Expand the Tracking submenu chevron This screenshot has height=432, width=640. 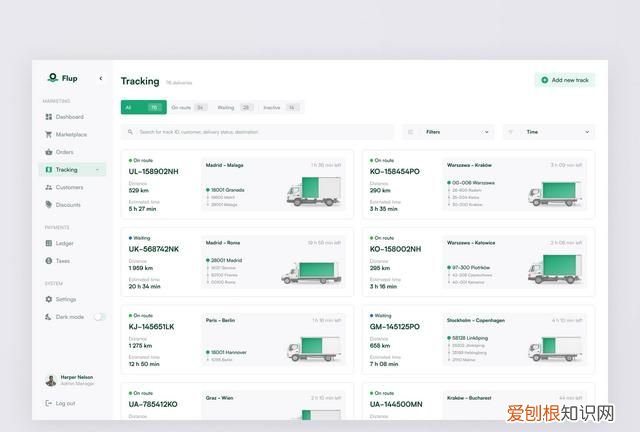98,169
